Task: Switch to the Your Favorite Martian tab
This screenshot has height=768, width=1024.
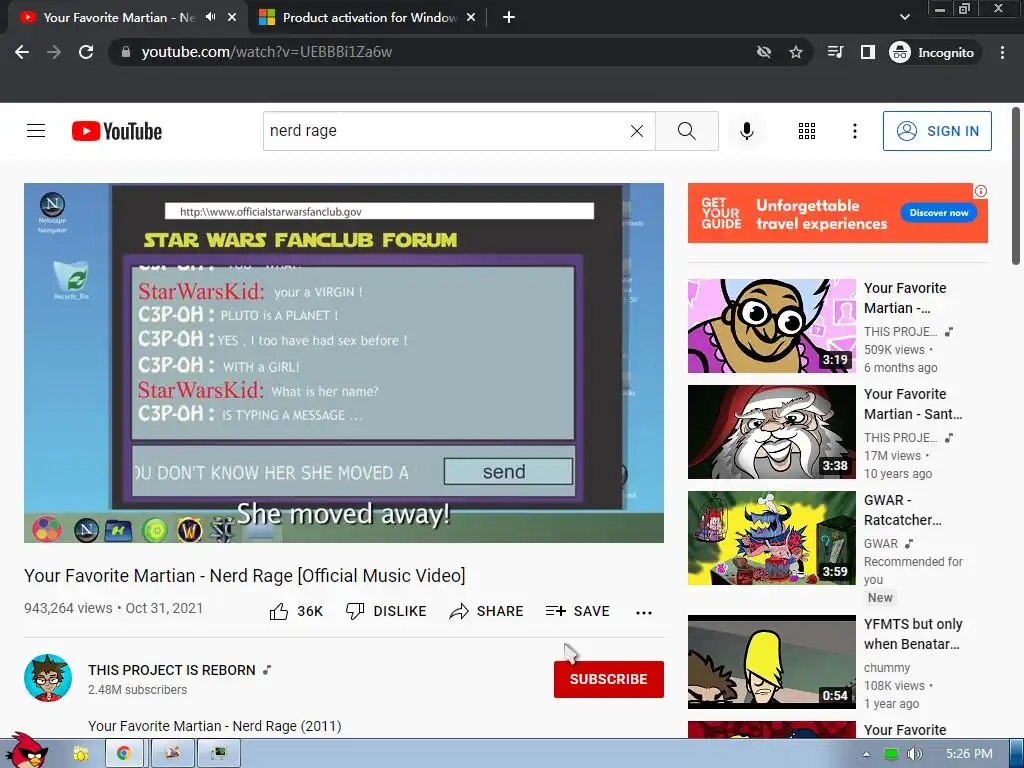Action: (118, 18)
